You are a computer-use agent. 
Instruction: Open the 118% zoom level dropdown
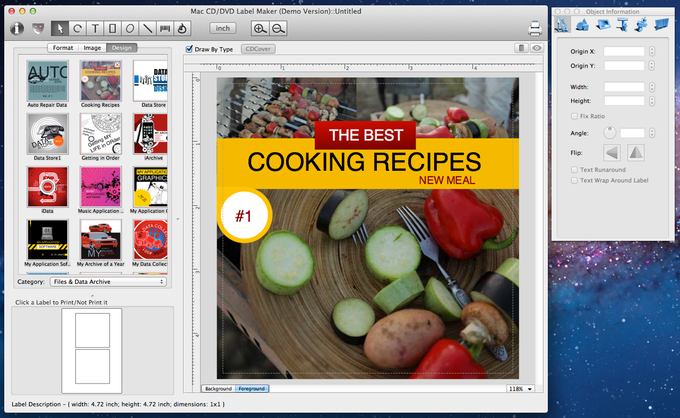point(520,389)
